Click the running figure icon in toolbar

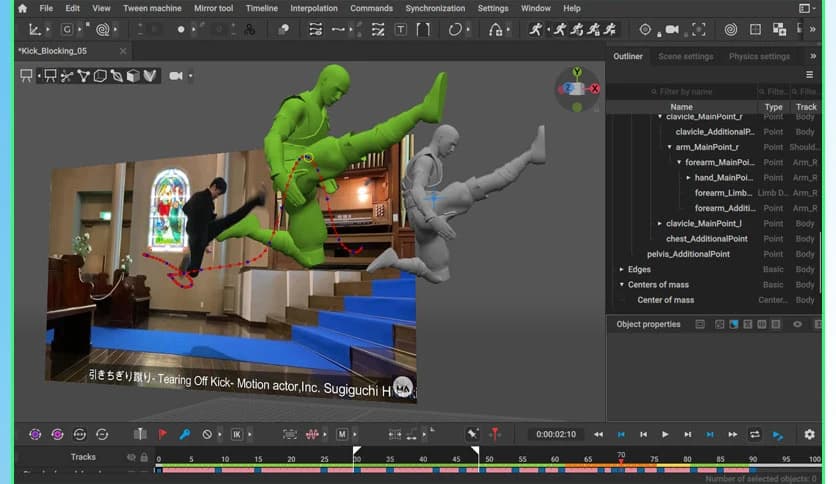tap(537, 30)
